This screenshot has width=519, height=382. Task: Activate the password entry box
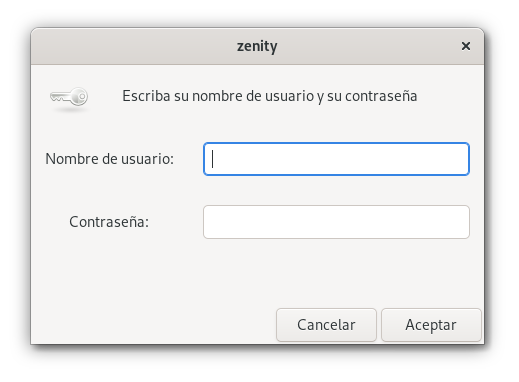pyautogui.click(x=336, y=222)
